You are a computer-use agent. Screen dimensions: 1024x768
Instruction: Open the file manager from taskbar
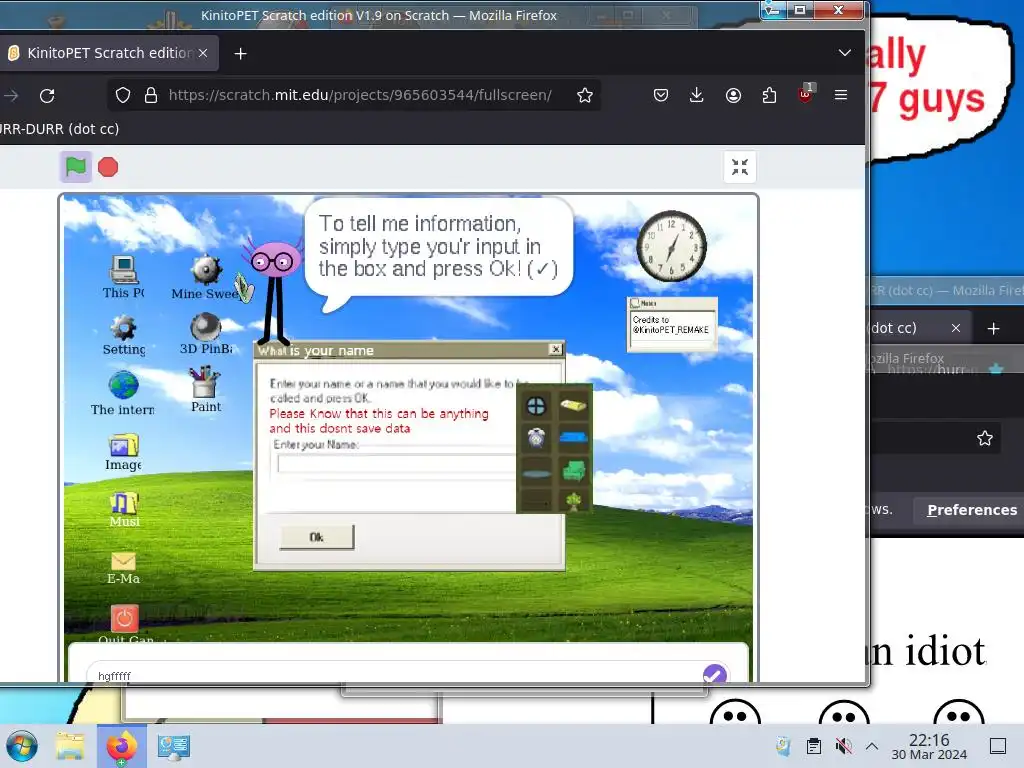point(70,746)
